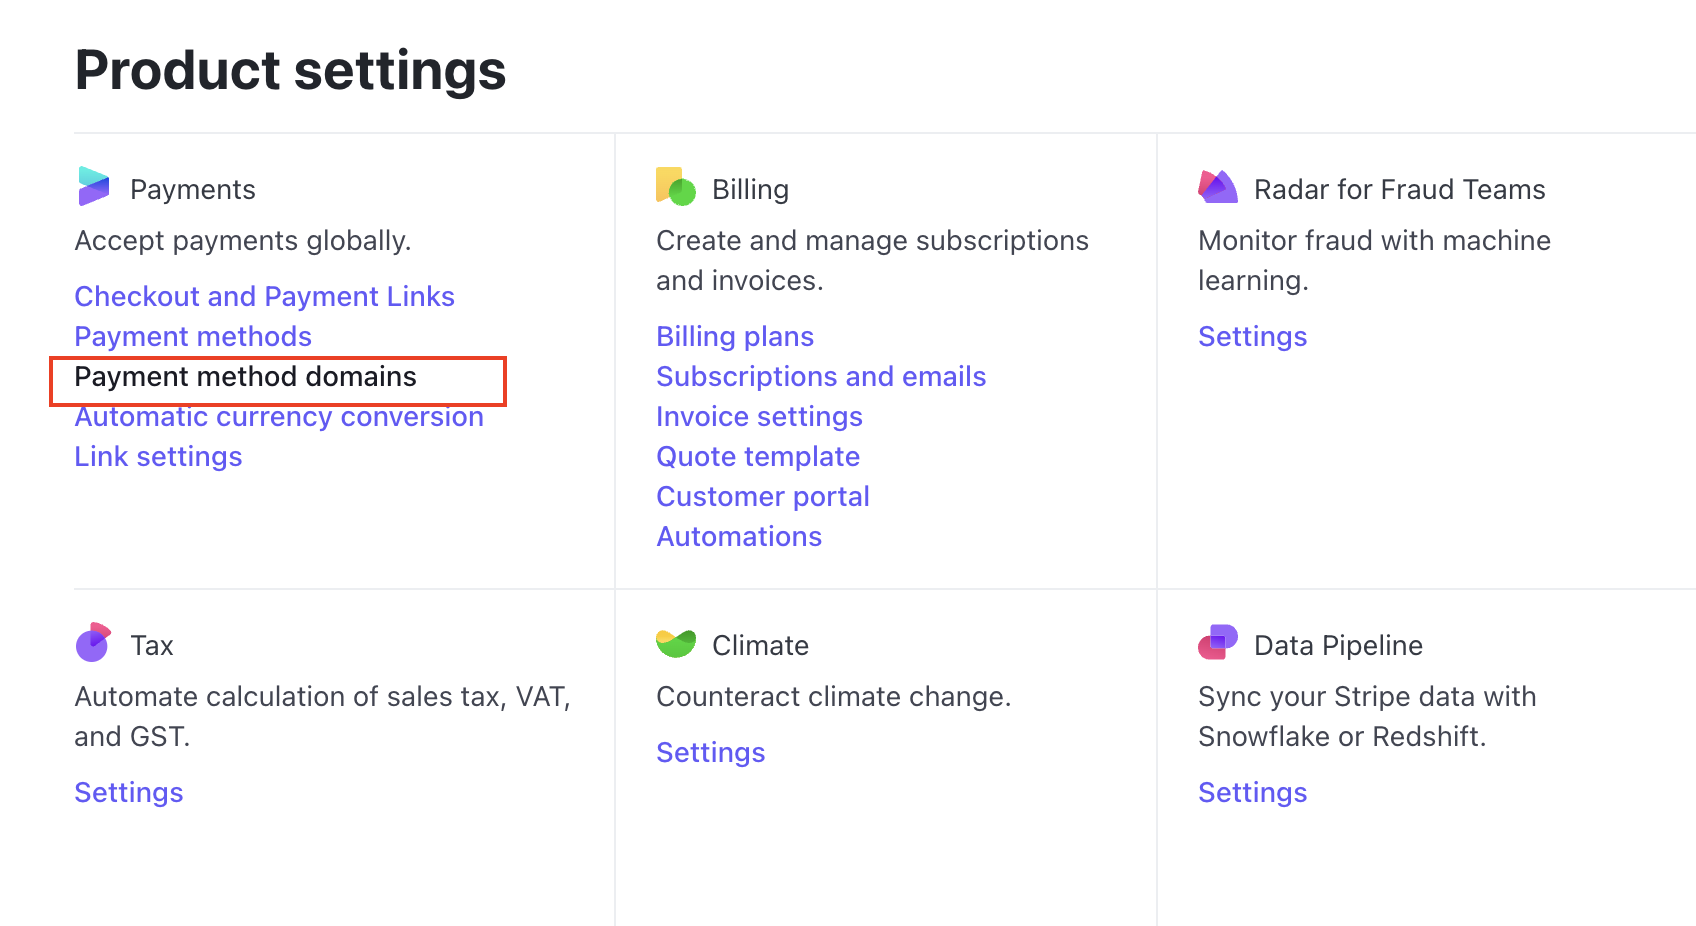Open Data Pipeline Settings
Image resolution: width=1696 pixels, height=926 pixels.
[1252, 793]
